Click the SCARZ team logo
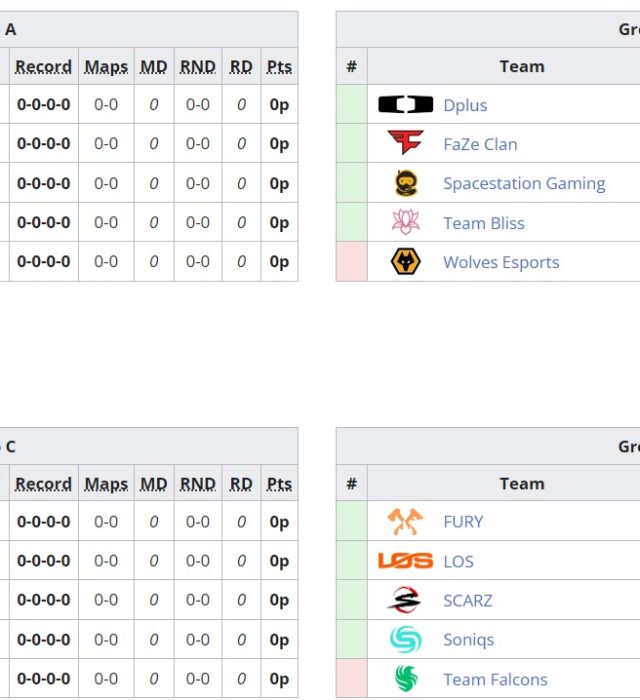The height and width of the screenshot is (700, 640). pyautogui.click(x=405, y=600)
